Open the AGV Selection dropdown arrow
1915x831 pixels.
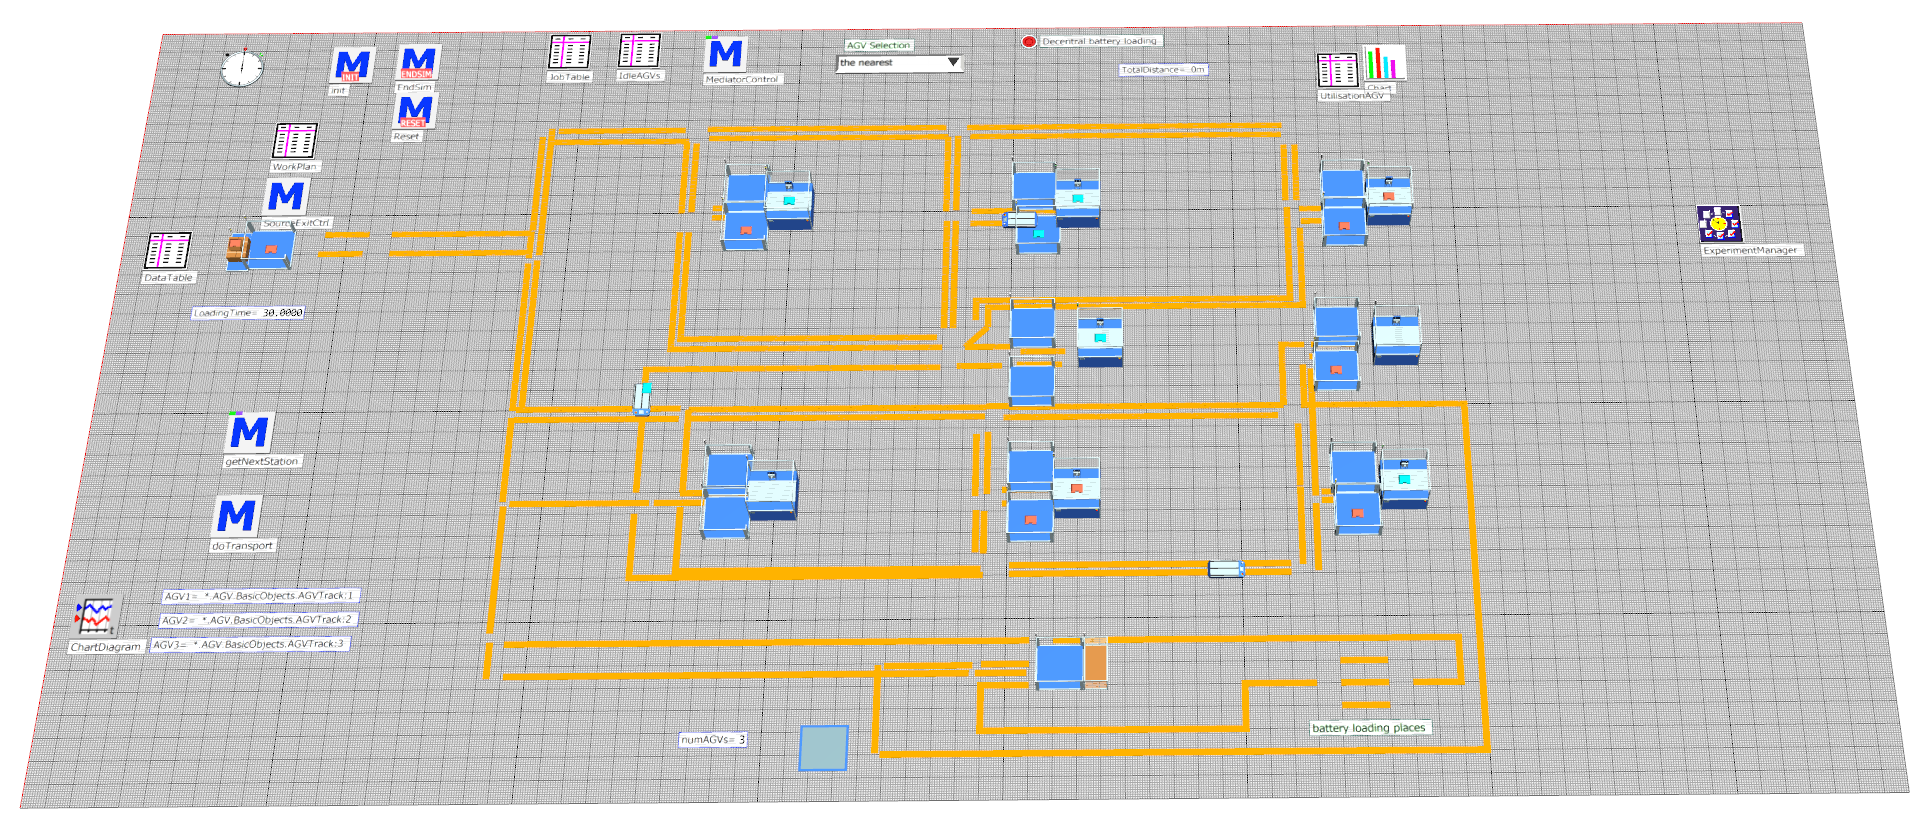pyautogui.click(x=953, y=63)
